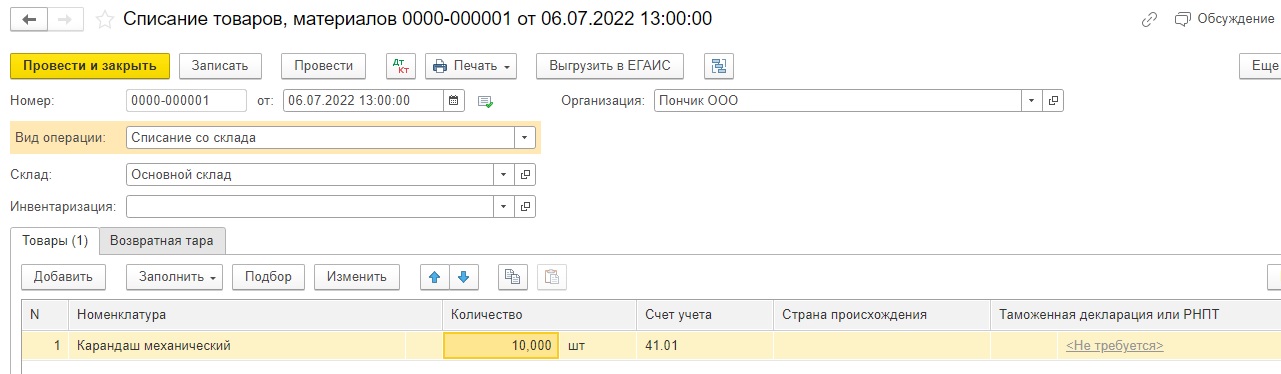The image size is (1281, 374).
Task: Paste rows from clipboard icon
Action: point(552,277)
